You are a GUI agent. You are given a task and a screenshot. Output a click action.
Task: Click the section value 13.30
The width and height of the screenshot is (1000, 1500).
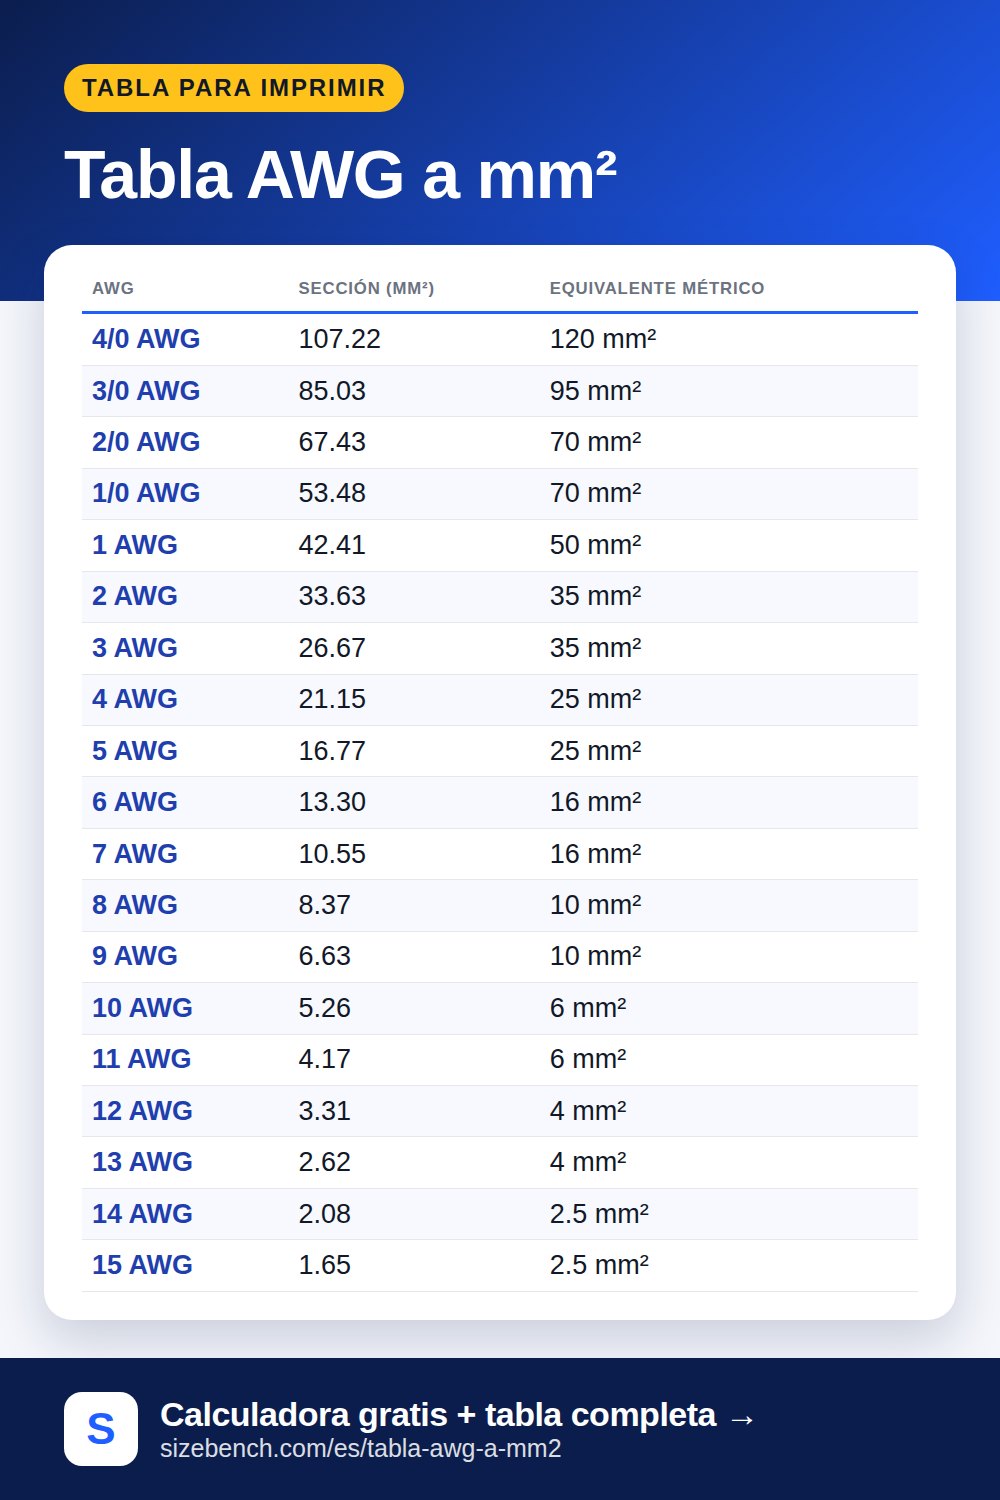pyautogui.click(x=332, y=802)
